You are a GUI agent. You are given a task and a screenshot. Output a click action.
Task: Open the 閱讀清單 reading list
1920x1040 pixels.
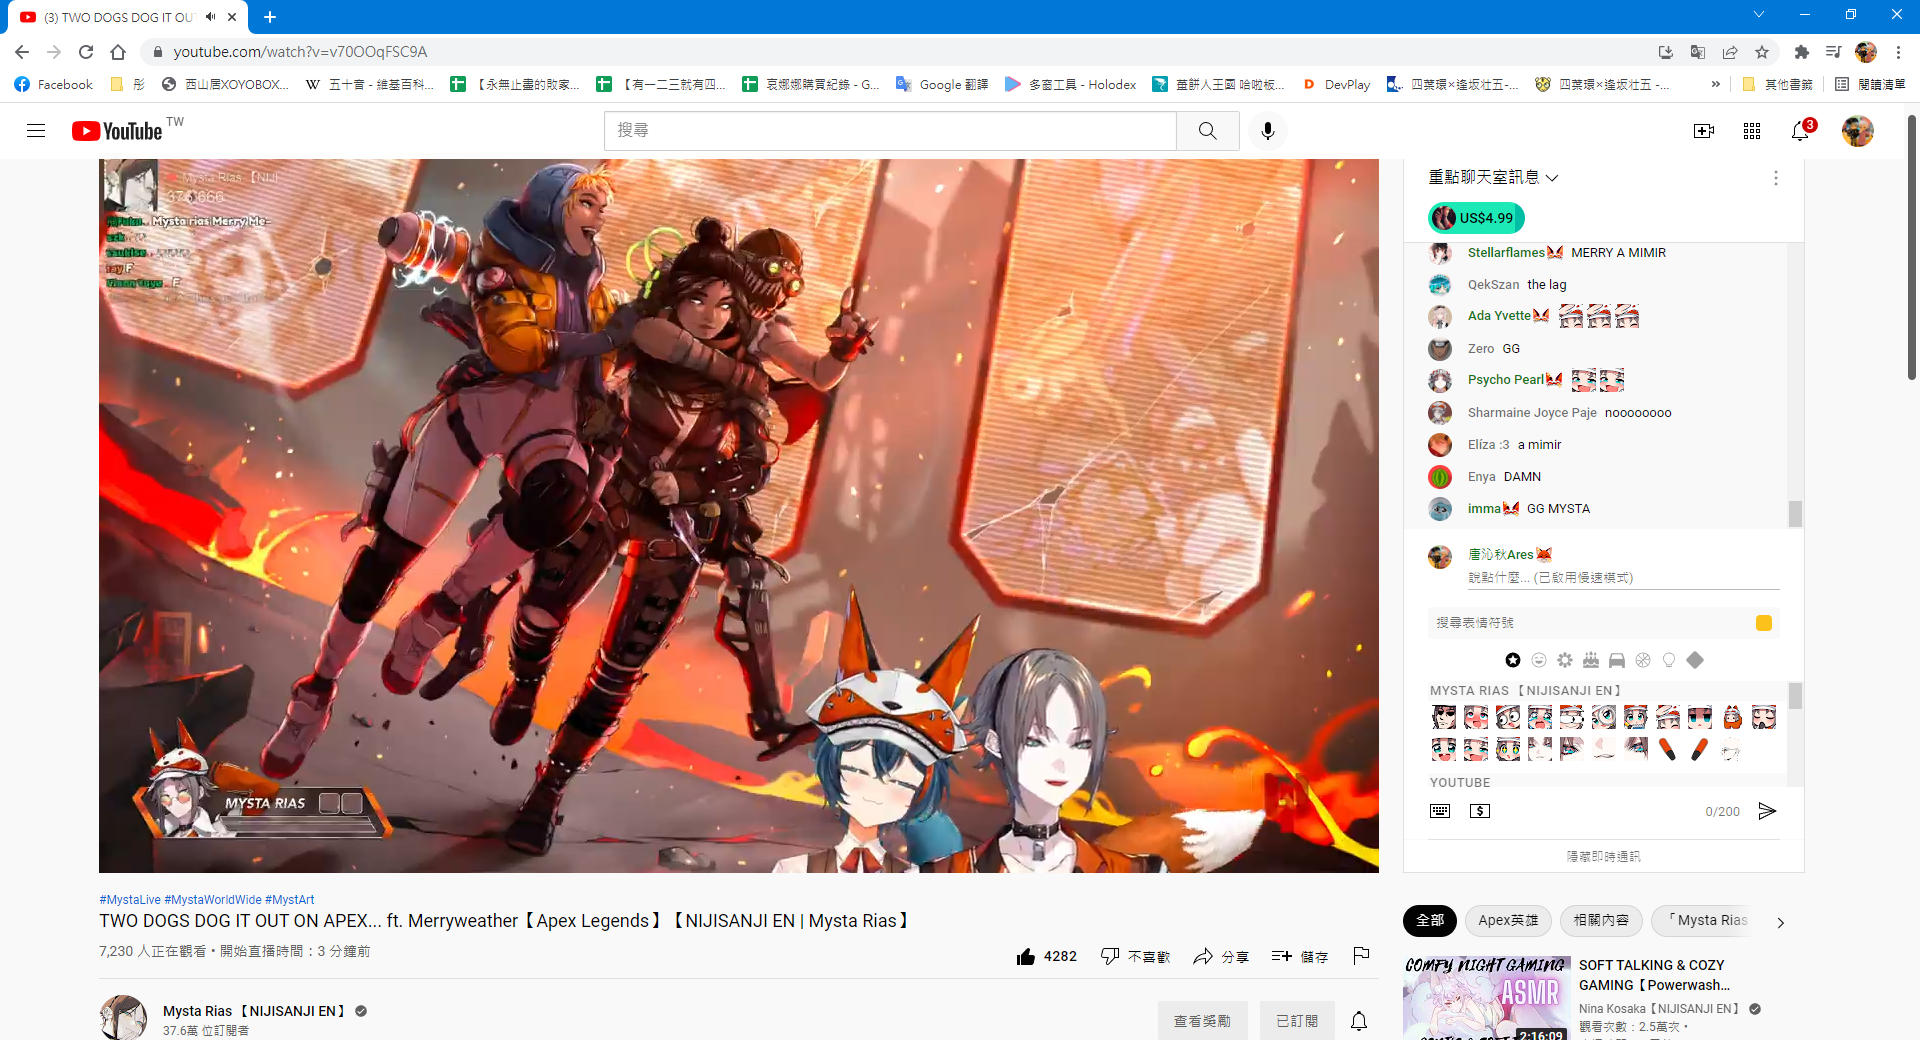1870,85
